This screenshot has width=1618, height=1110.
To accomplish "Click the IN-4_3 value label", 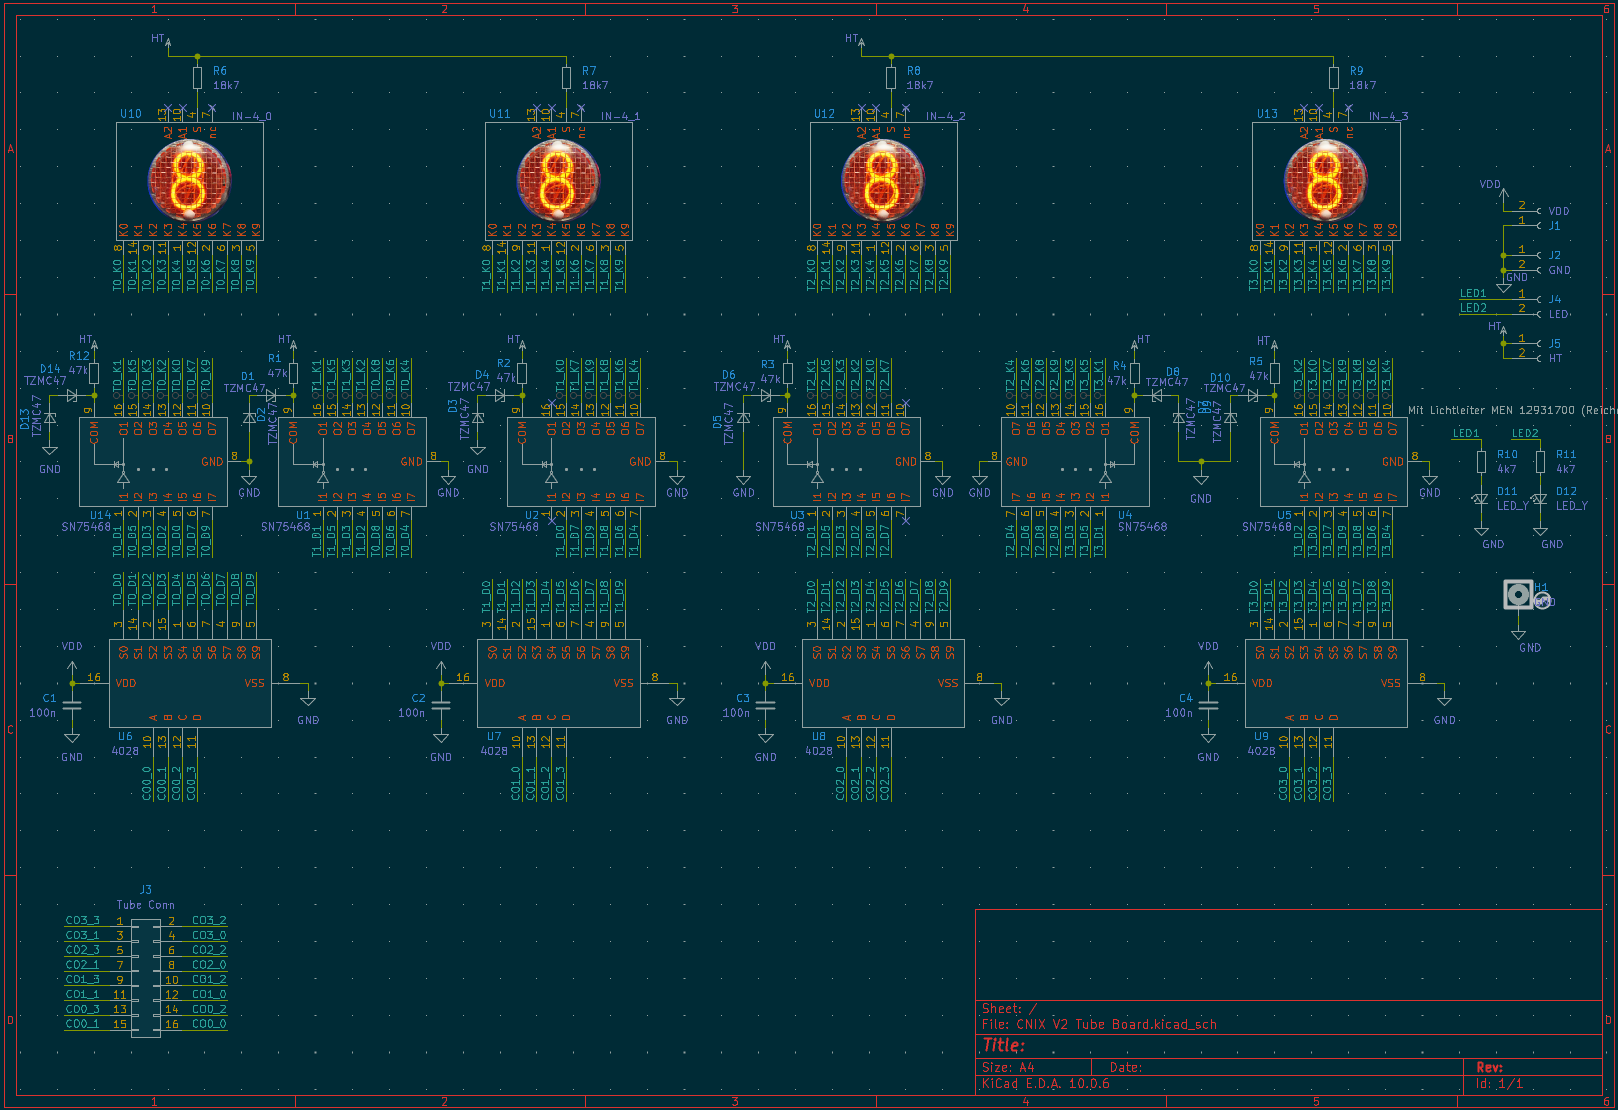I will coord(1388,116).
